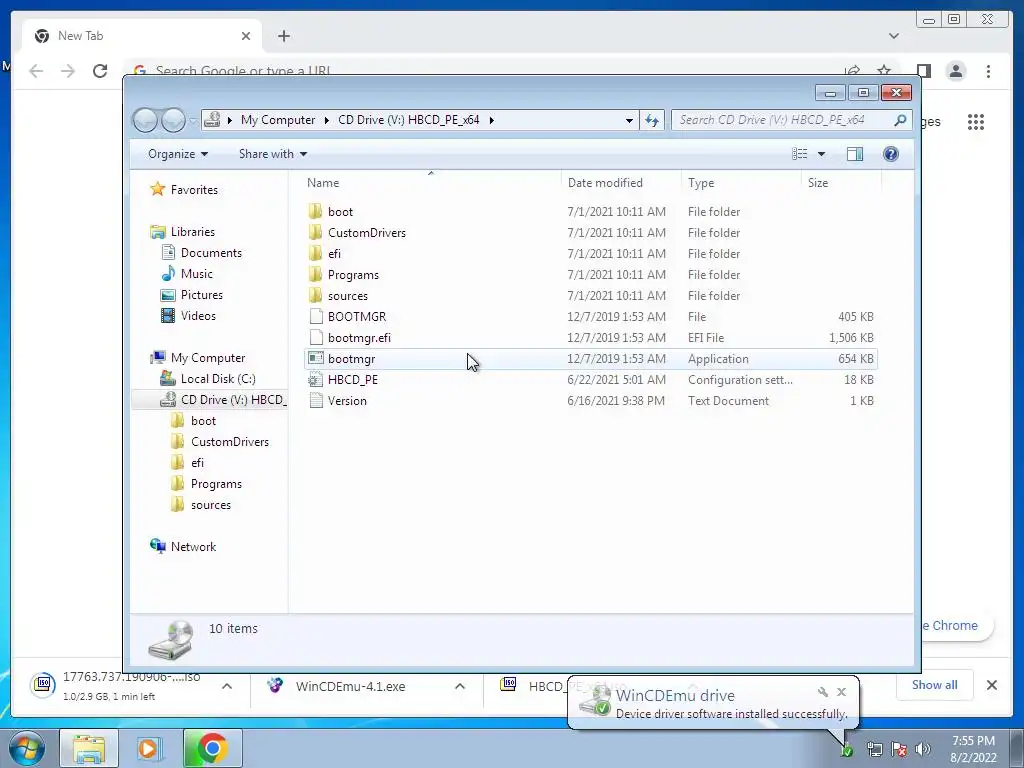
Task: Open the Organize menu
Action: pos(178,154)
